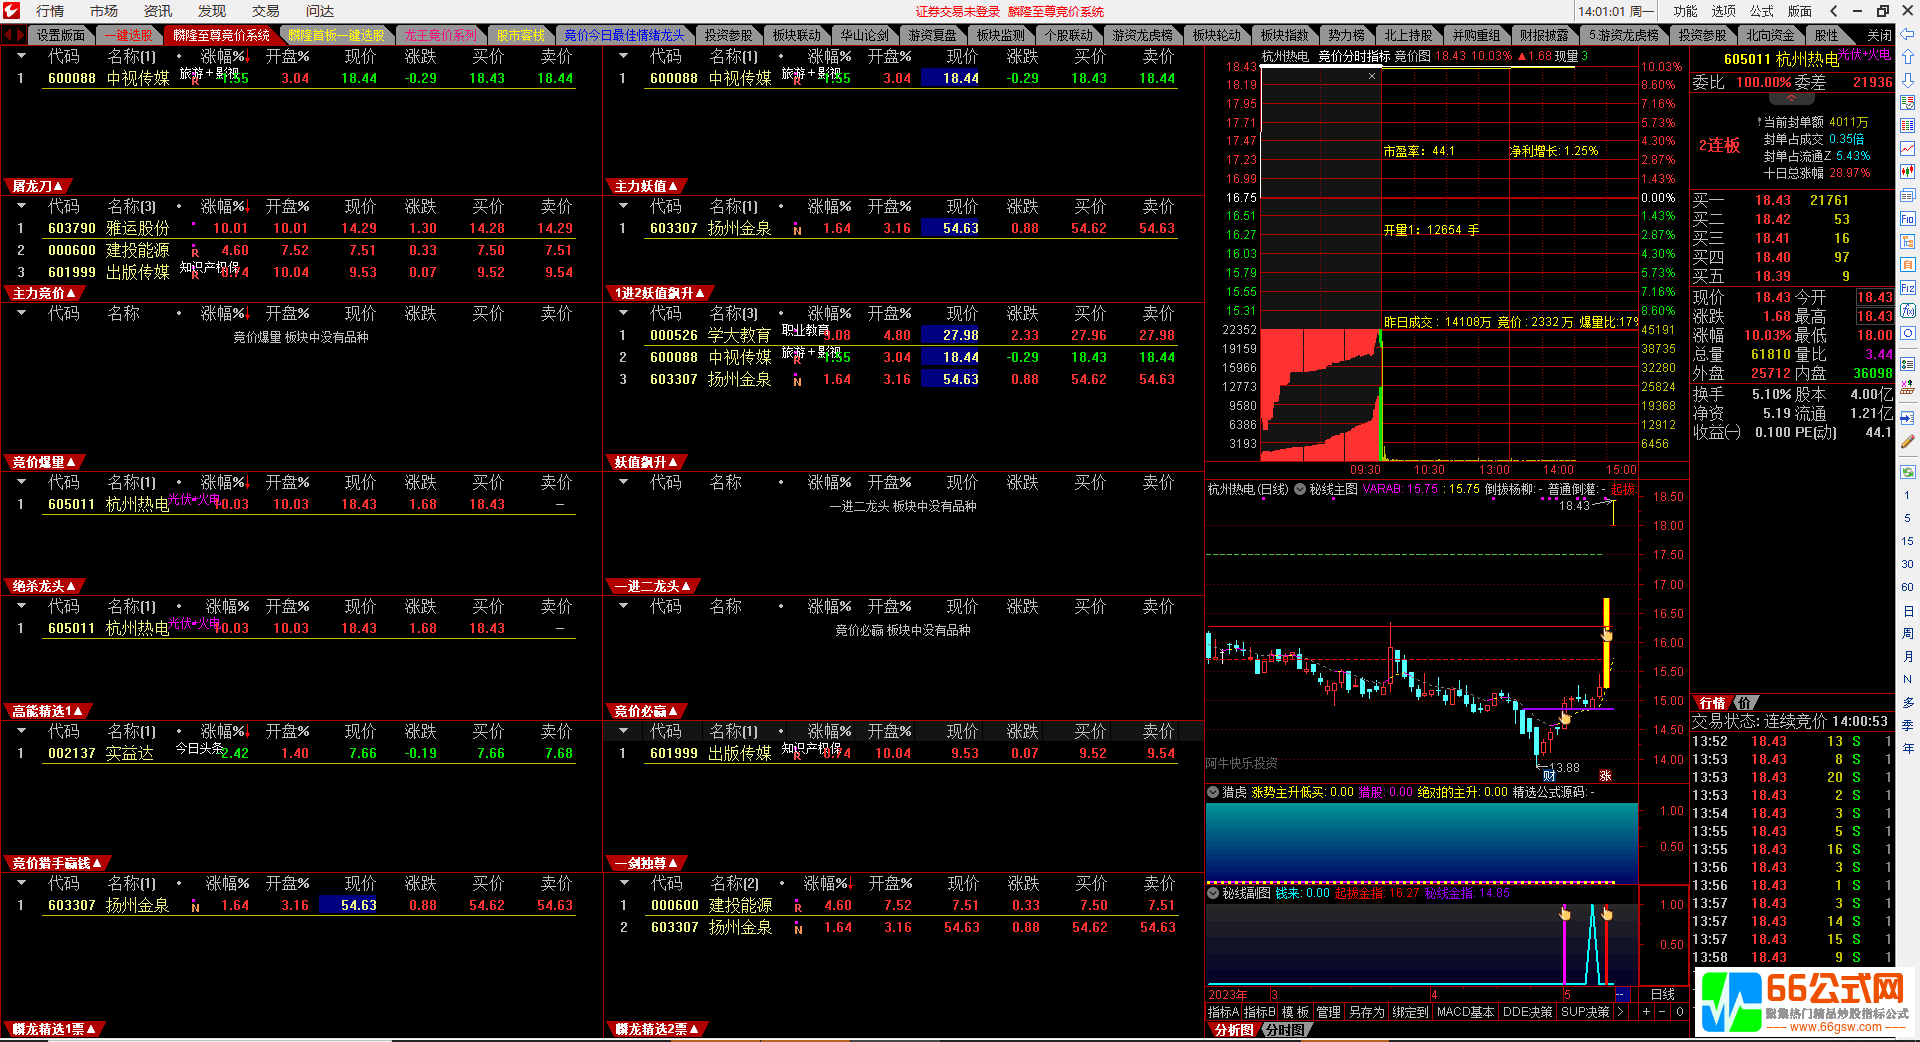Image resolution: width=1920 pixels, height=1042 pixels.
Task: Collapse the order book panel chevron
Action: (1791, 99)
